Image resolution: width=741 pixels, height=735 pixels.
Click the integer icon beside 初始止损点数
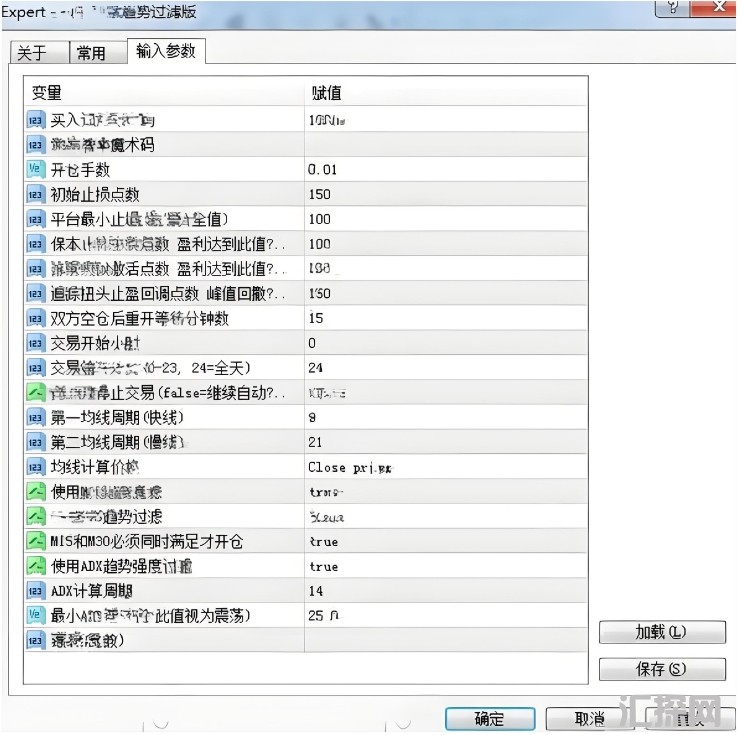(35, 194)
